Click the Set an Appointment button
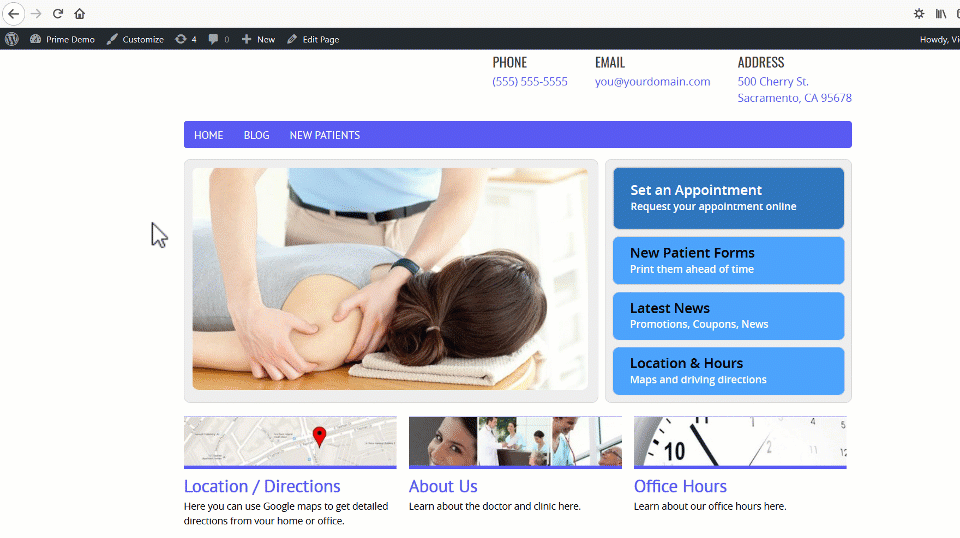 pos(729,198)
